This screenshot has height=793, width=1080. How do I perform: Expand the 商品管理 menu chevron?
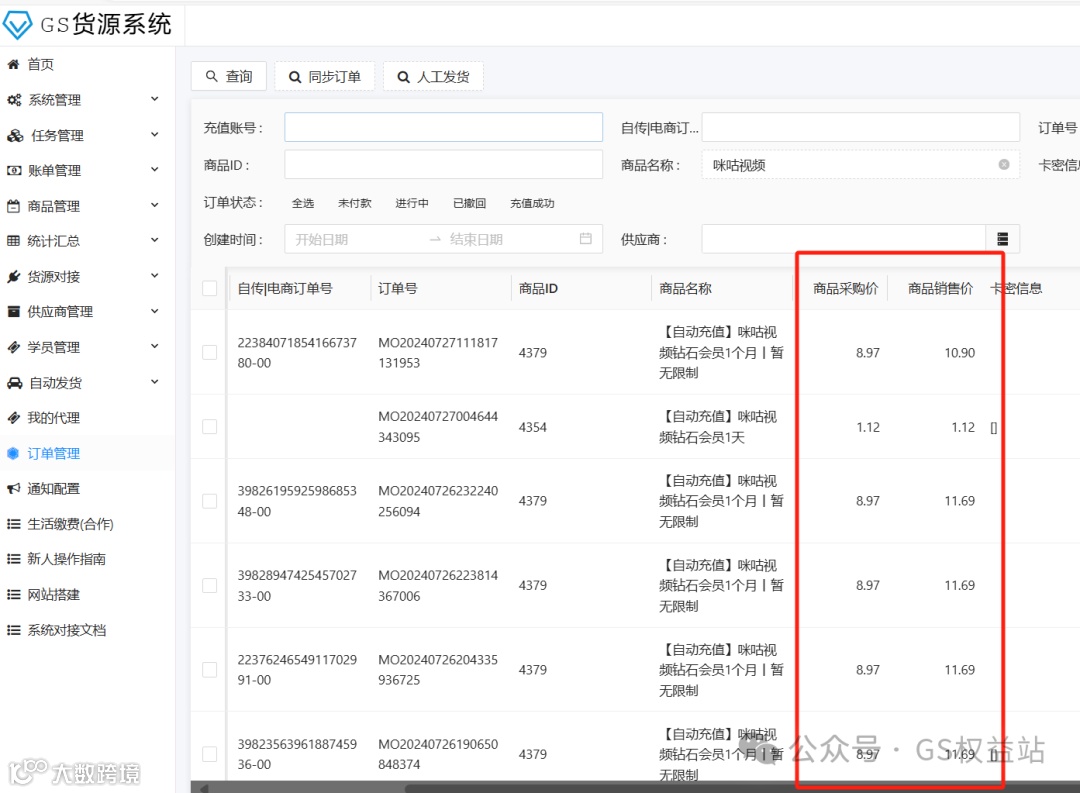pyautogui.click(x=155, y=205)
